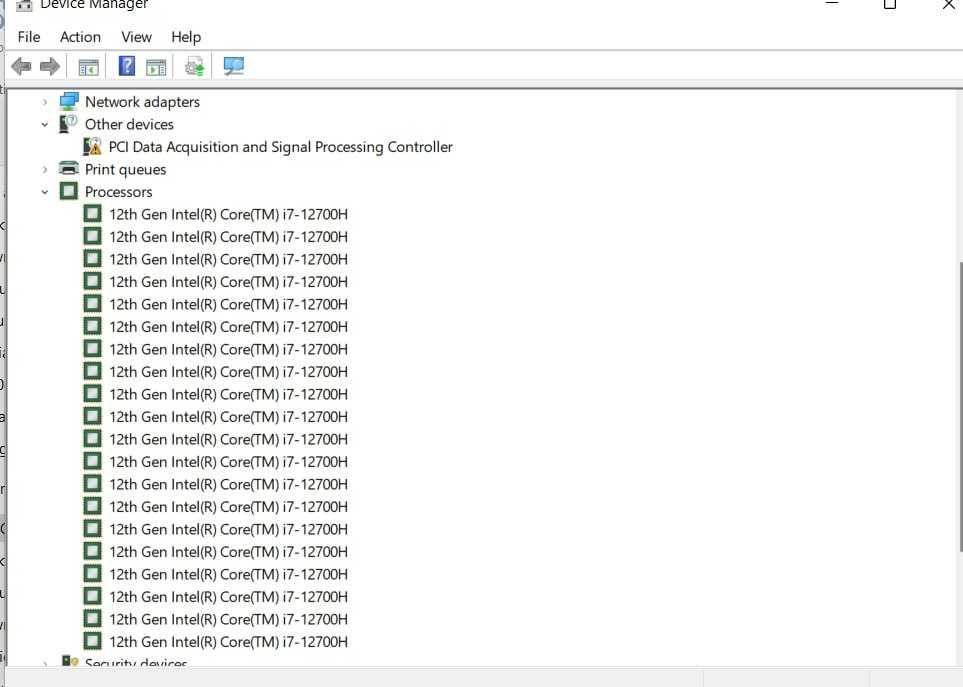Click the warning icon beside PCI Data Acquisition
The height and width of the screenshot is (687, 963).
tap(92, 147)
